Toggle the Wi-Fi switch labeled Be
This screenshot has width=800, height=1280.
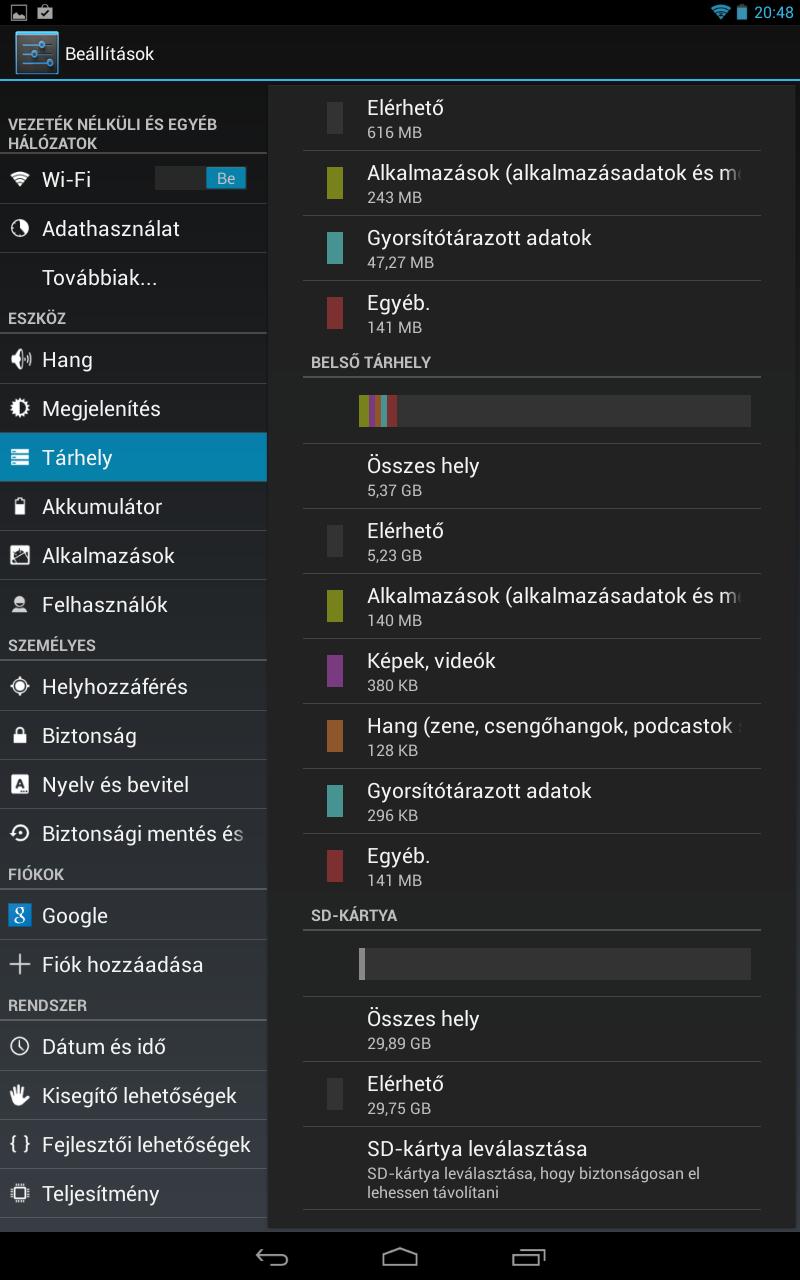tap(201, 178)
